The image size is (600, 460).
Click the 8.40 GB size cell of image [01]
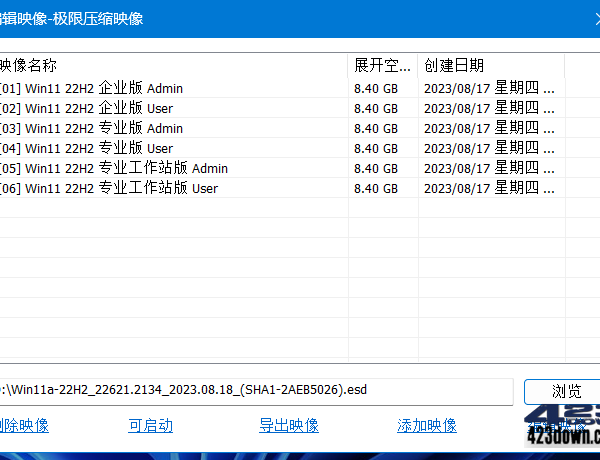click(377, 88)
